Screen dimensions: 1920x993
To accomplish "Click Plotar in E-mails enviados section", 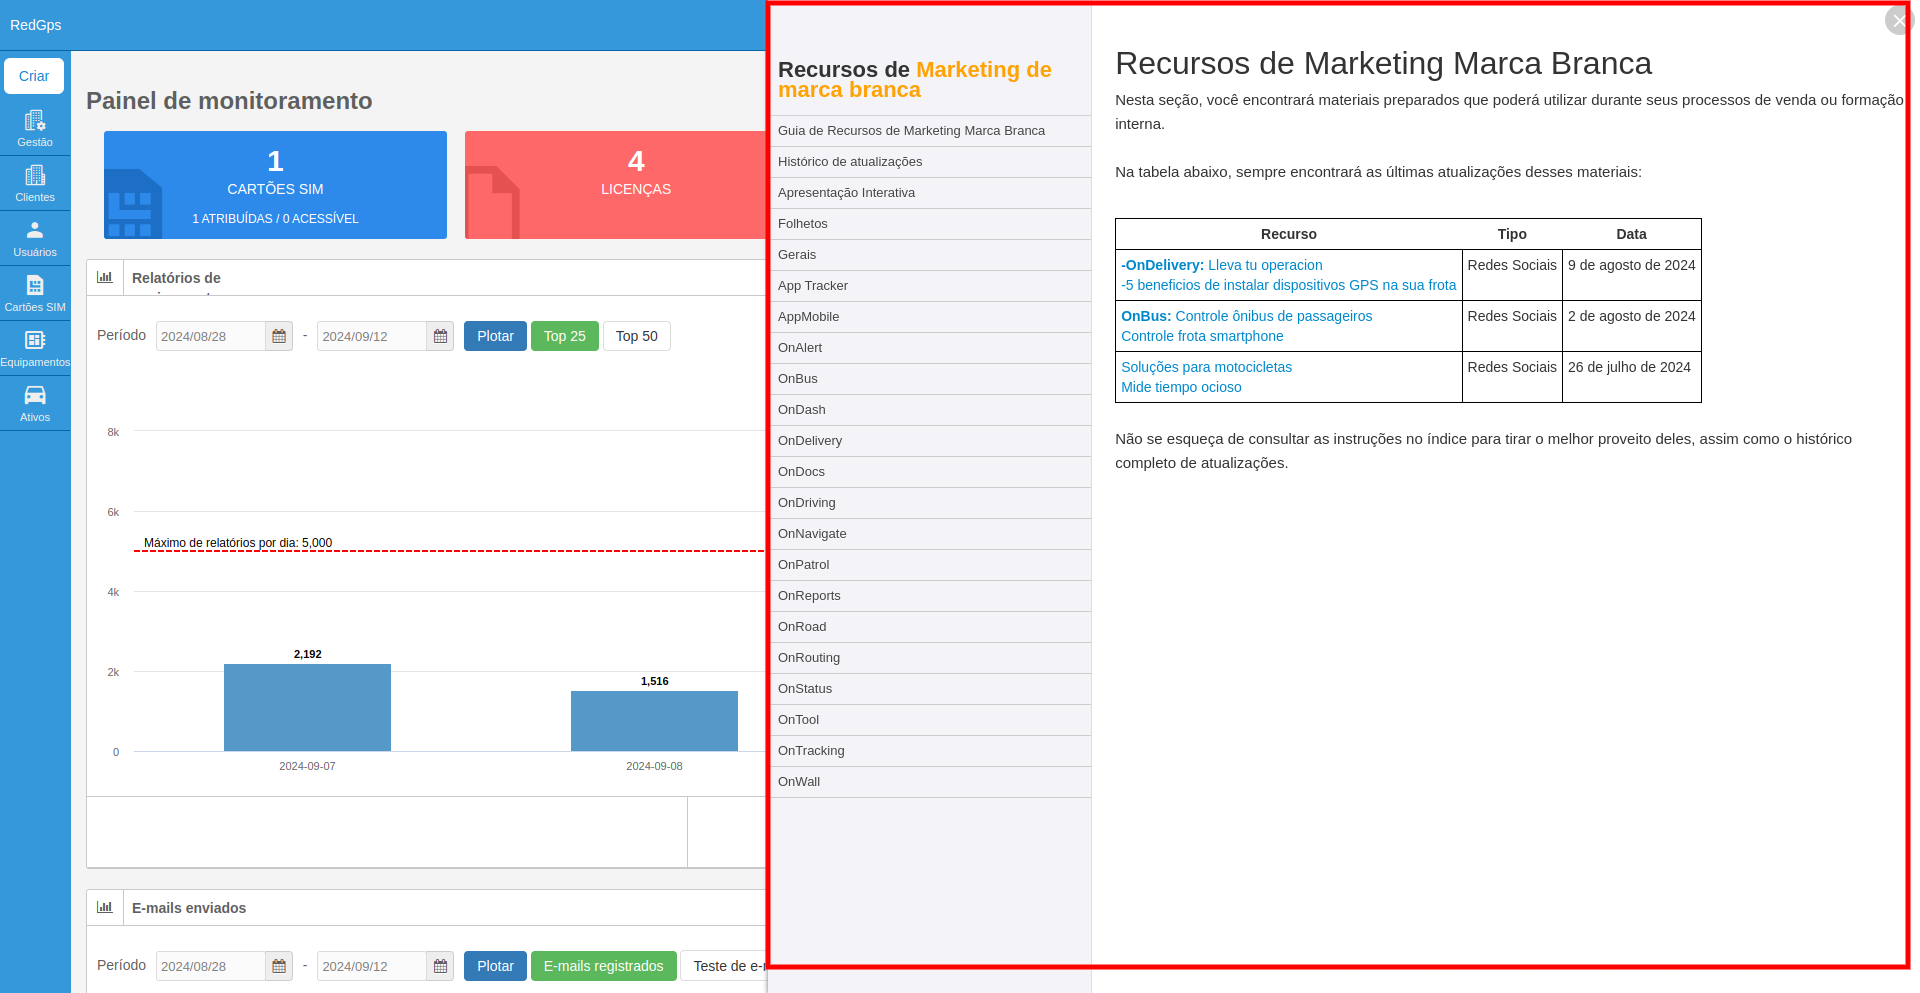I will (495, 966).
